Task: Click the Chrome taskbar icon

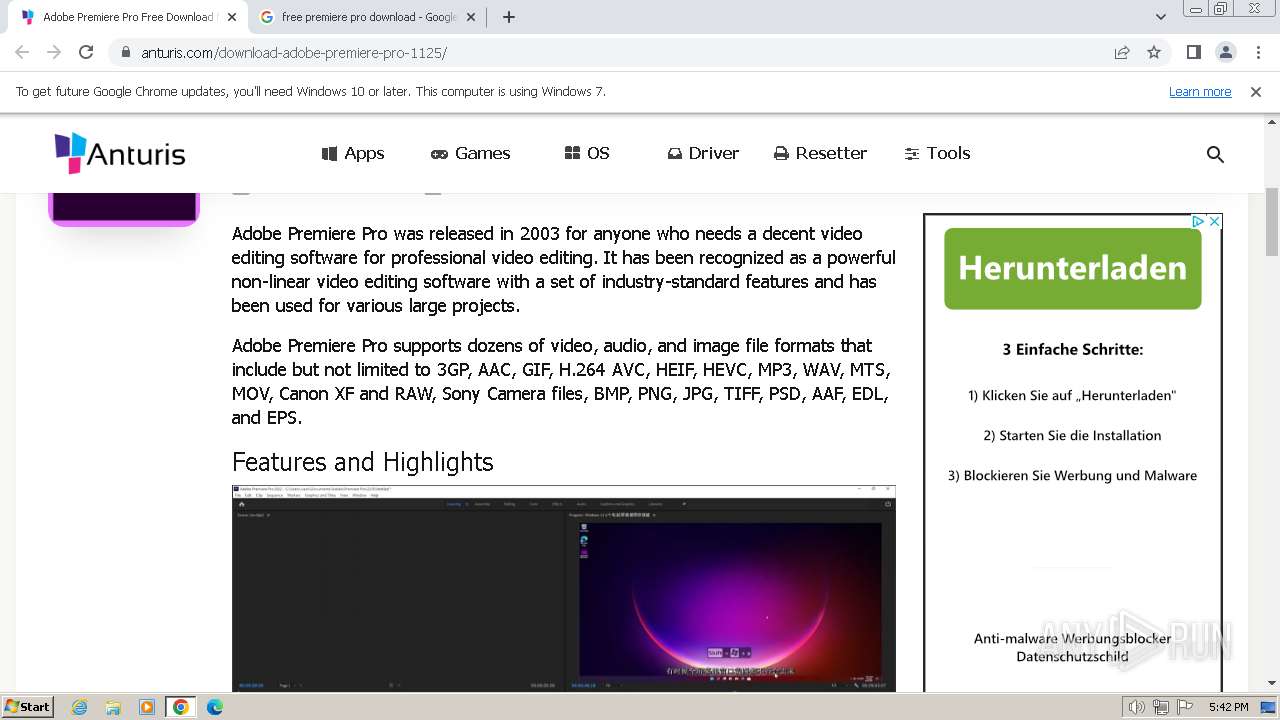Action: pos(181,707)
